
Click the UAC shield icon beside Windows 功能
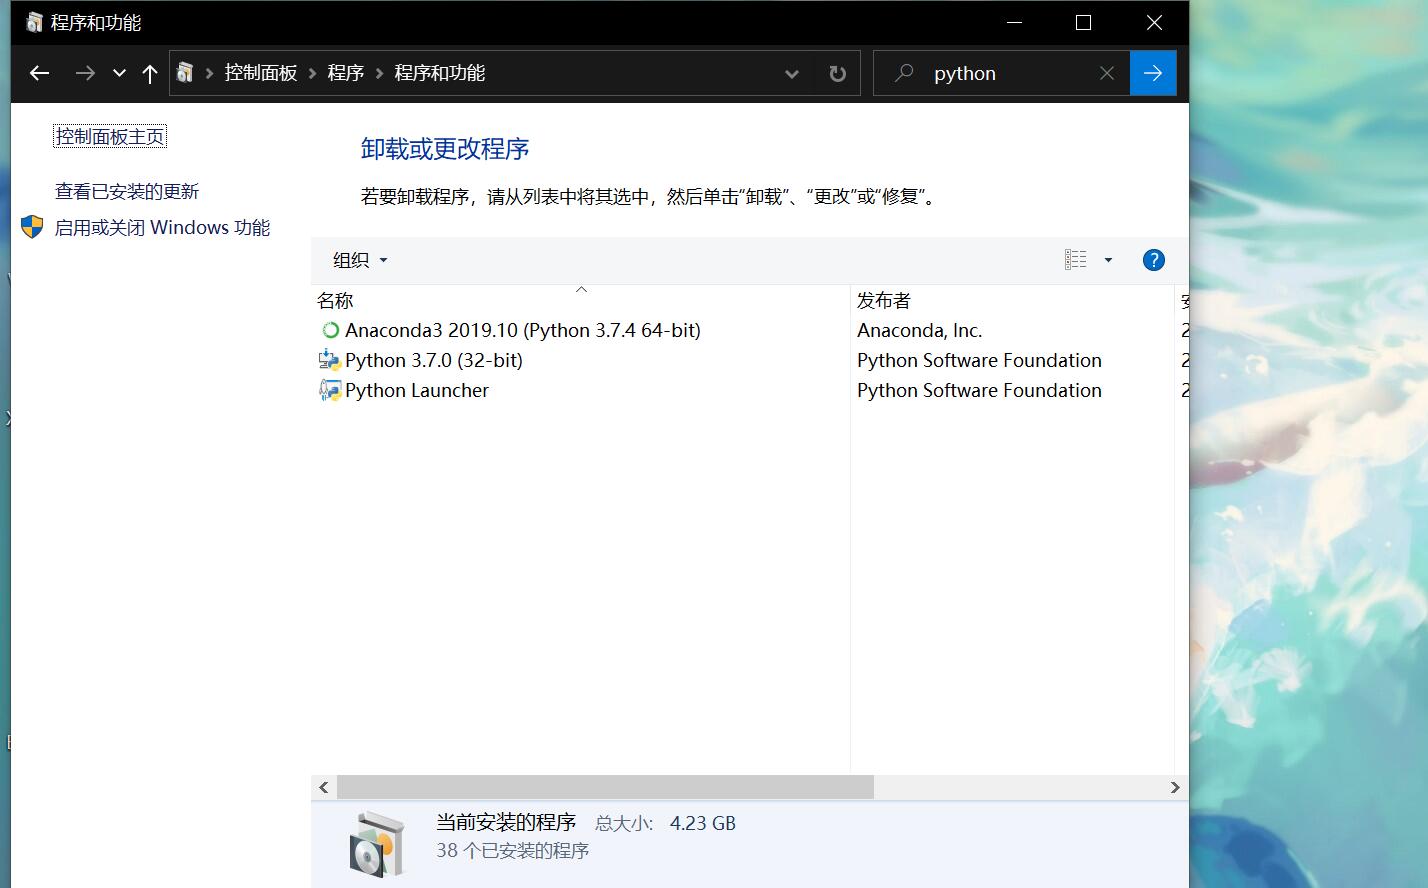click(31, 227)
